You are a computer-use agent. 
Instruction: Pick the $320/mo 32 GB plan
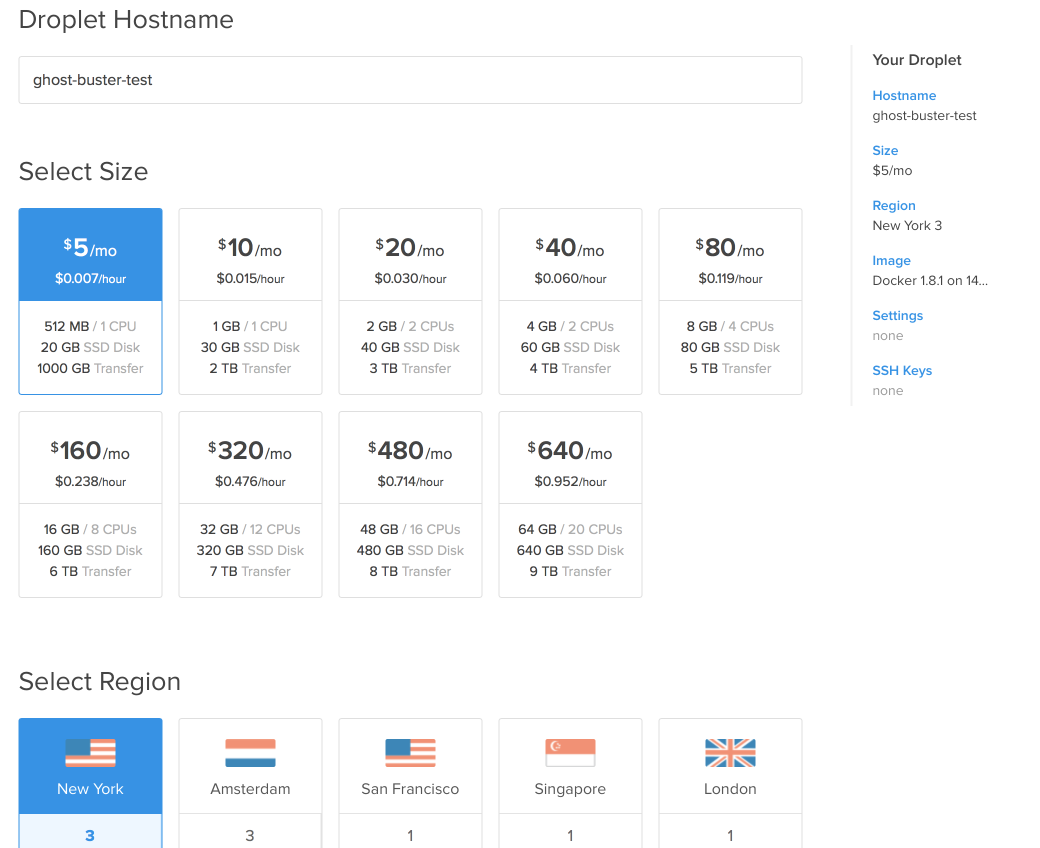click(250, 504)
